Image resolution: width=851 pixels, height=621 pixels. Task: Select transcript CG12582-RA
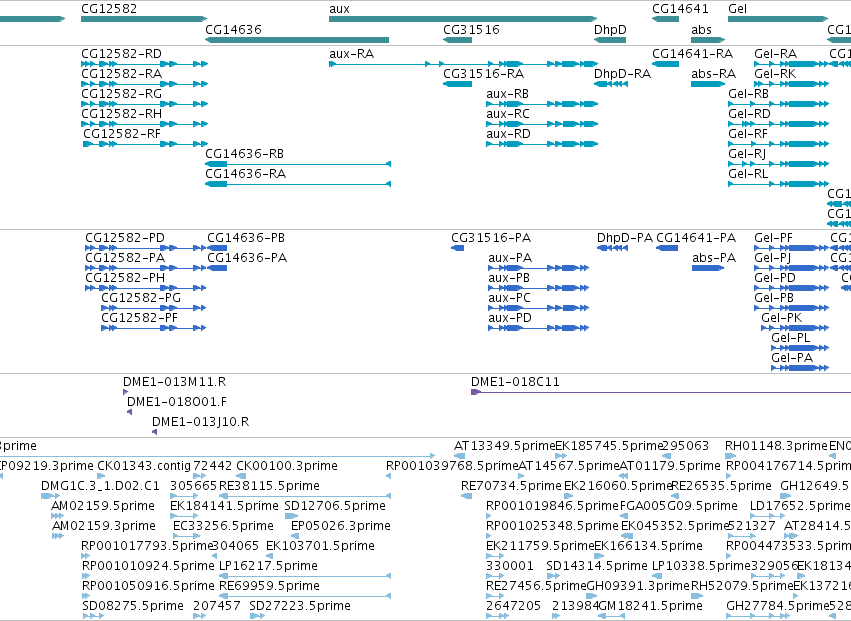pyautogui.click(x=122, y=74)
